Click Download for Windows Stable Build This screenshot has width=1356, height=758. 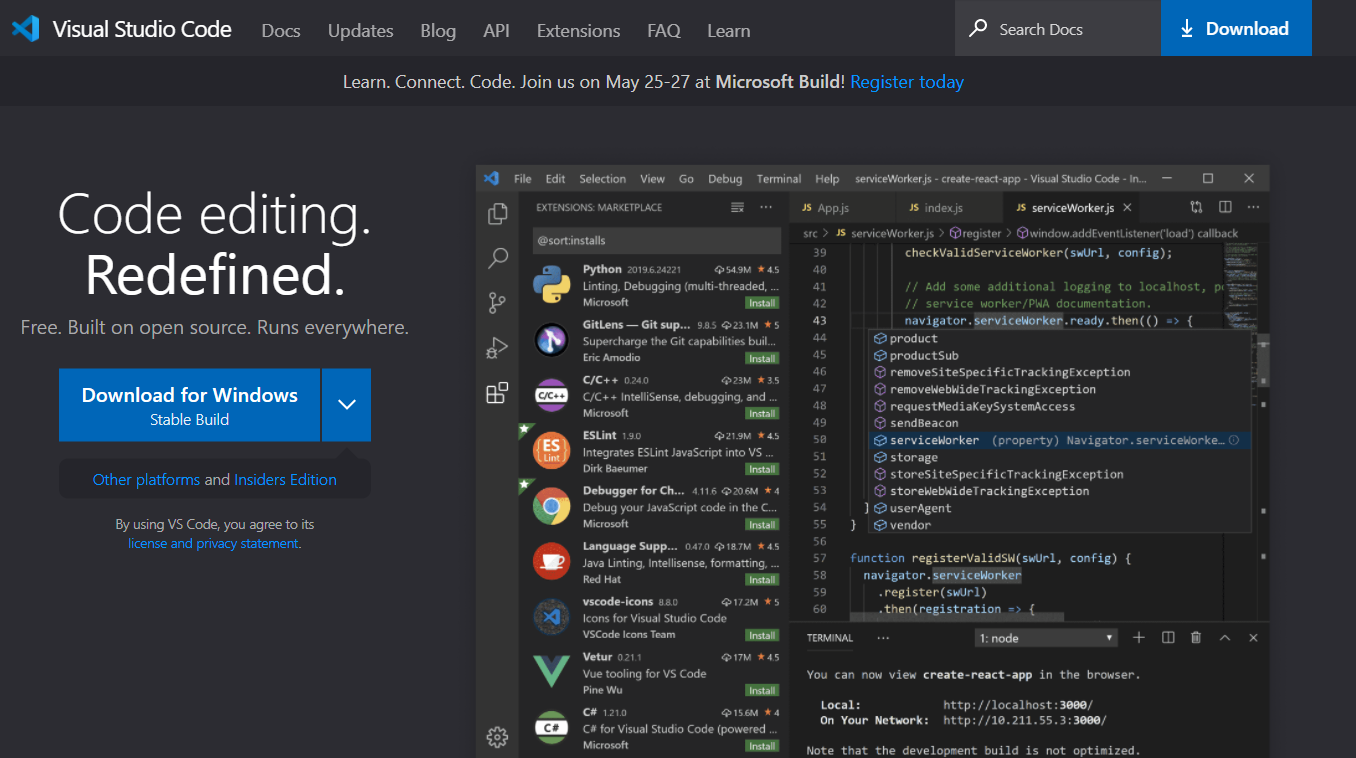[x=190, y=405]
